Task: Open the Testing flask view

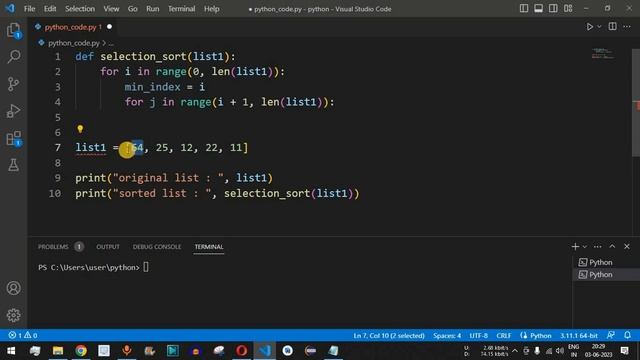Action: pyautogui.click(x=13, y=165)
